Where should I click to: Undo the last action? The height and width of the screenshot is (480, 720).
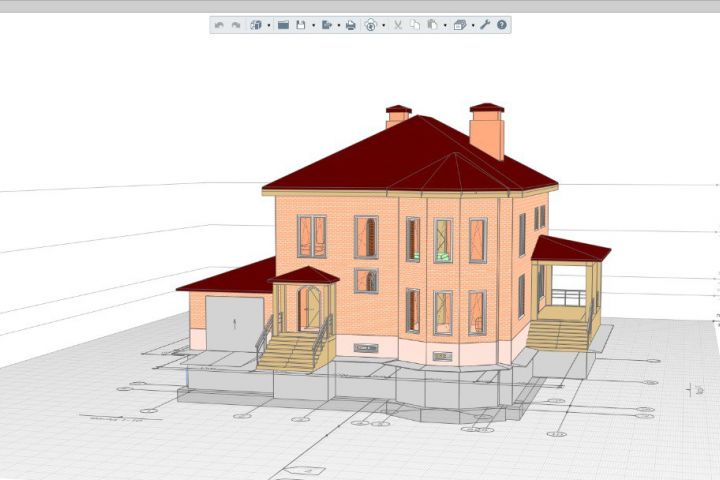(x=219, y=25)
